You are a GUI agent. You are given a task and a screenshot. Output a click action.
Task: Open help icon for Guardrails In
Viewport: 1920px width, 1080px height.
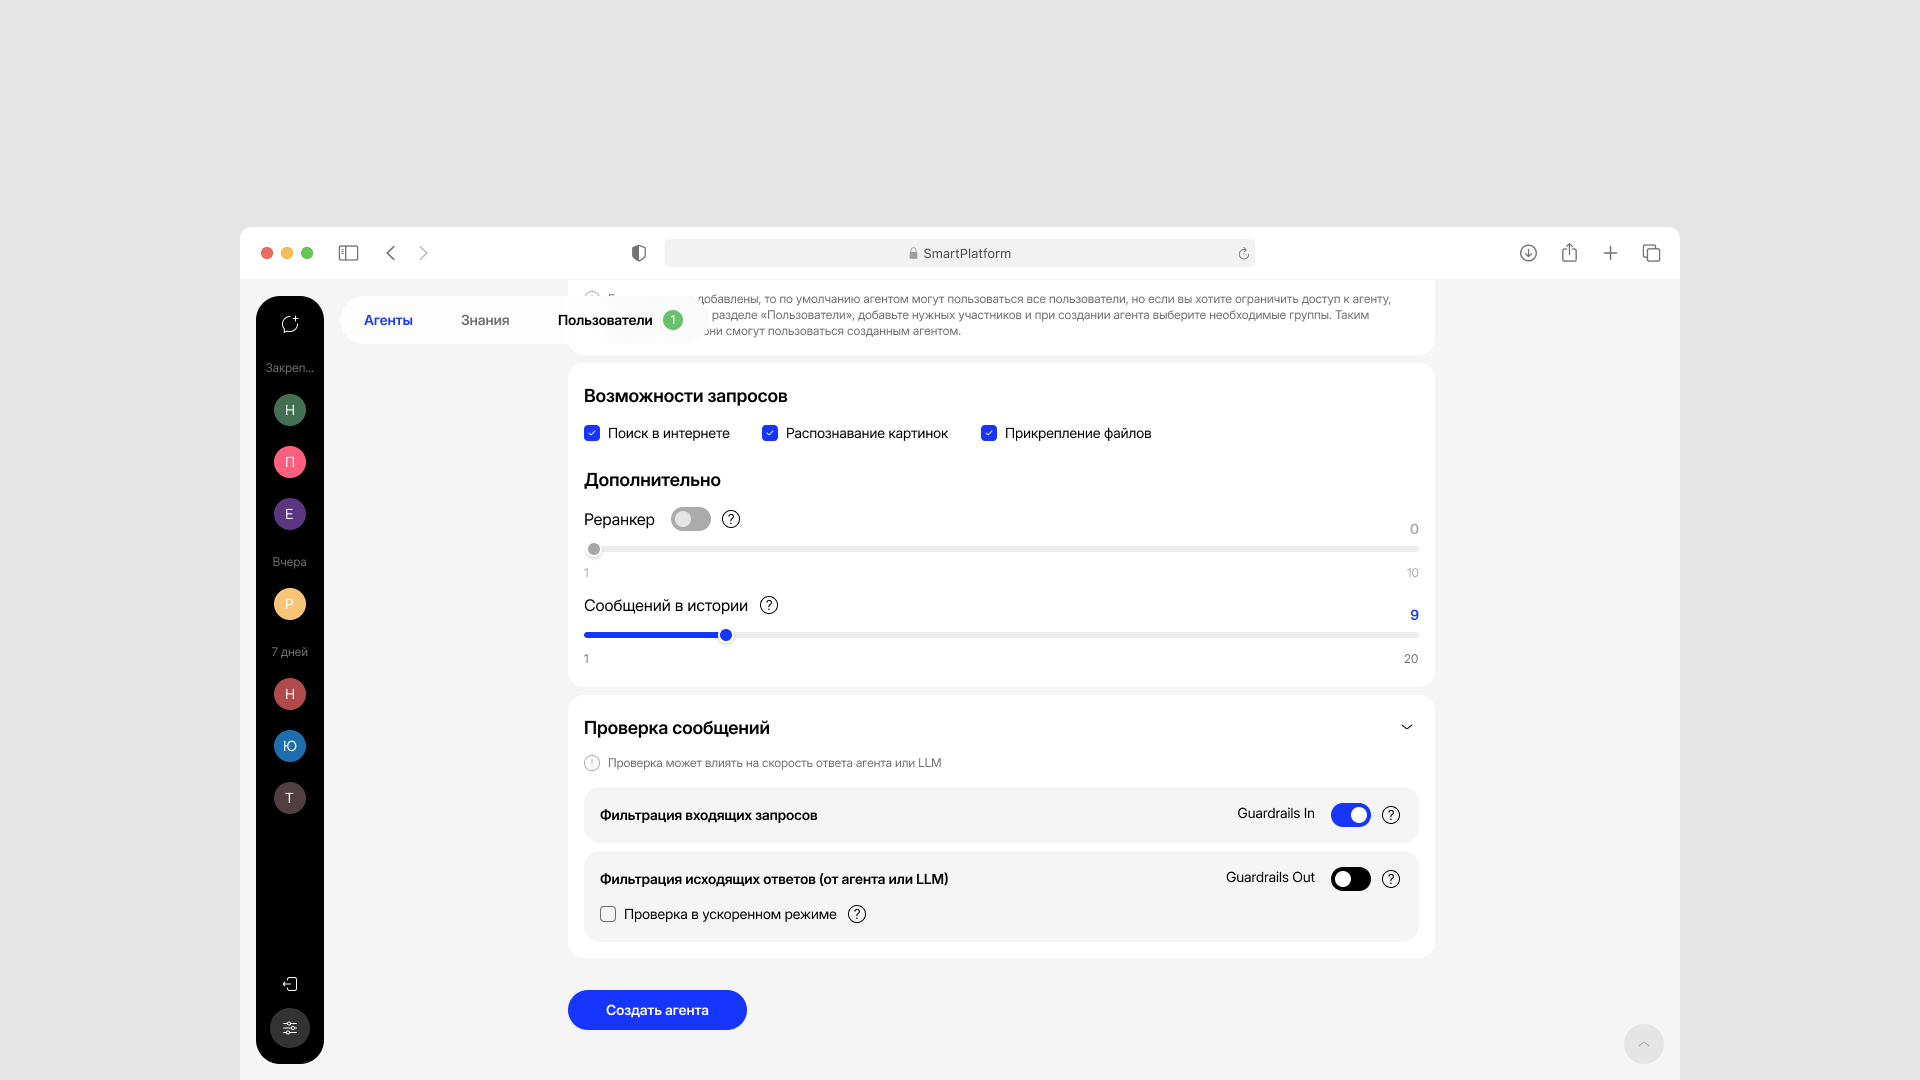pos(1391,815)
